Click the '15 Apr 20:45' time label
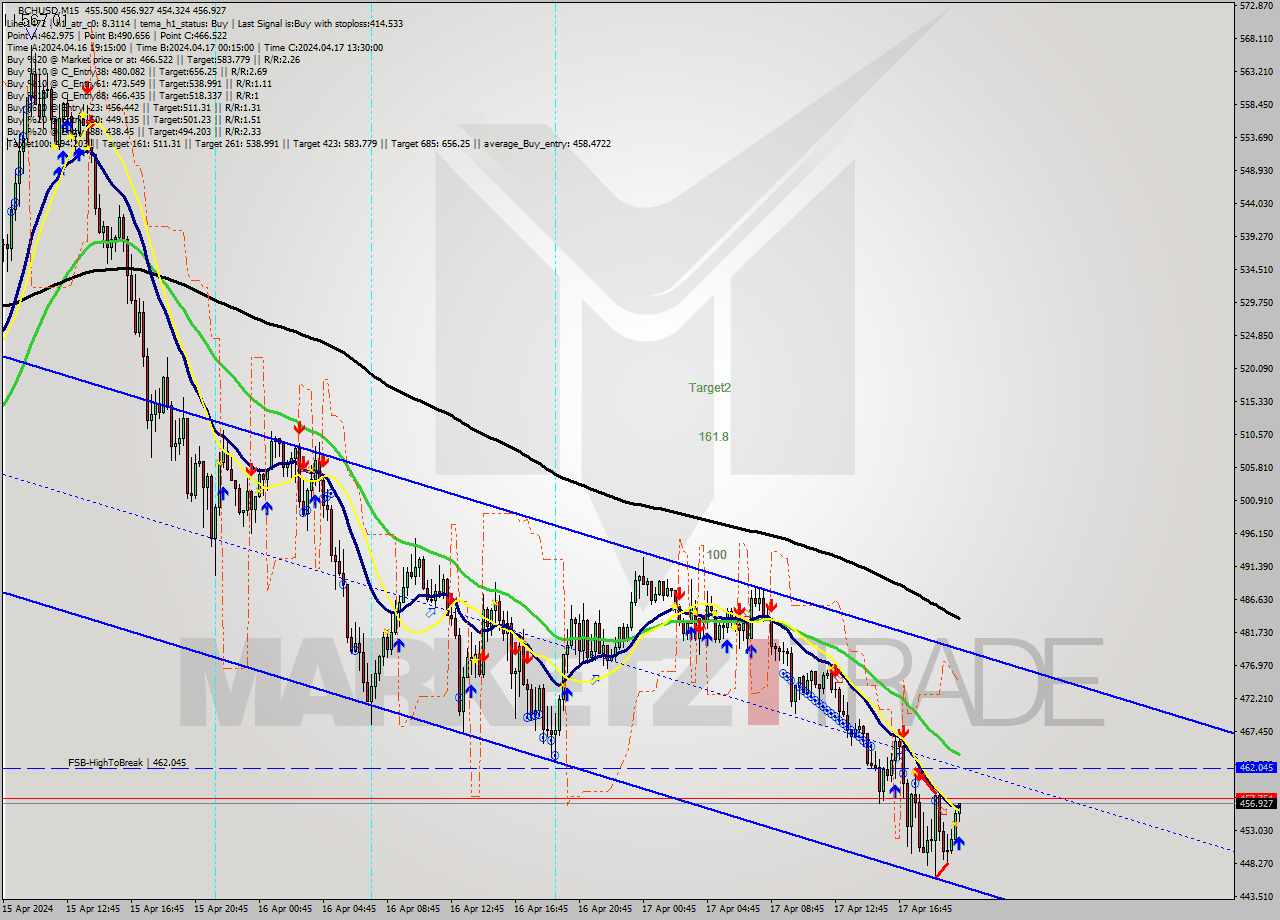Screen dimensions: 1280x920 click(x=222, y=909)
